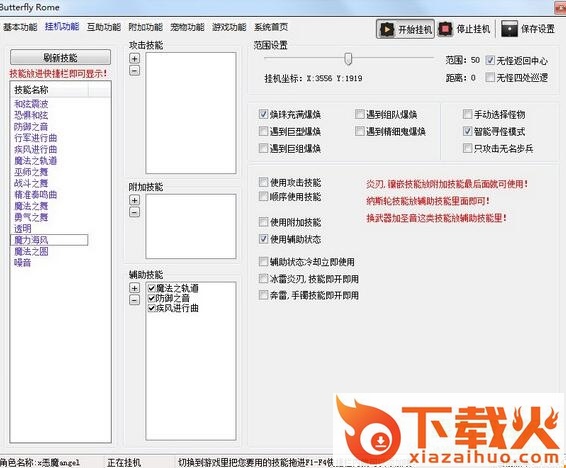566x468 pixels.
Task: Click the 正在挂机 status bar entry
Action: (x=124, y=462)
